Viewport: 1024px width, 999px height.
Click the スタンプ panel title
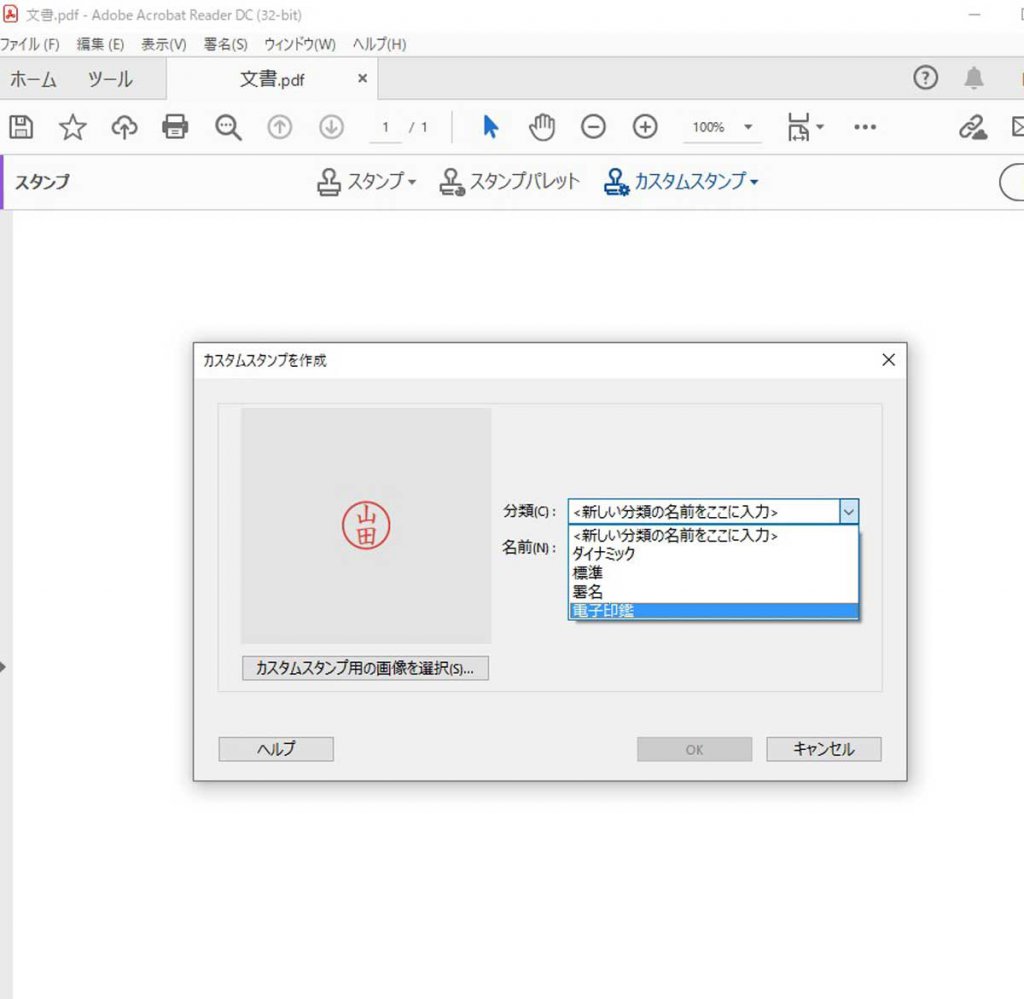(42, 182)
